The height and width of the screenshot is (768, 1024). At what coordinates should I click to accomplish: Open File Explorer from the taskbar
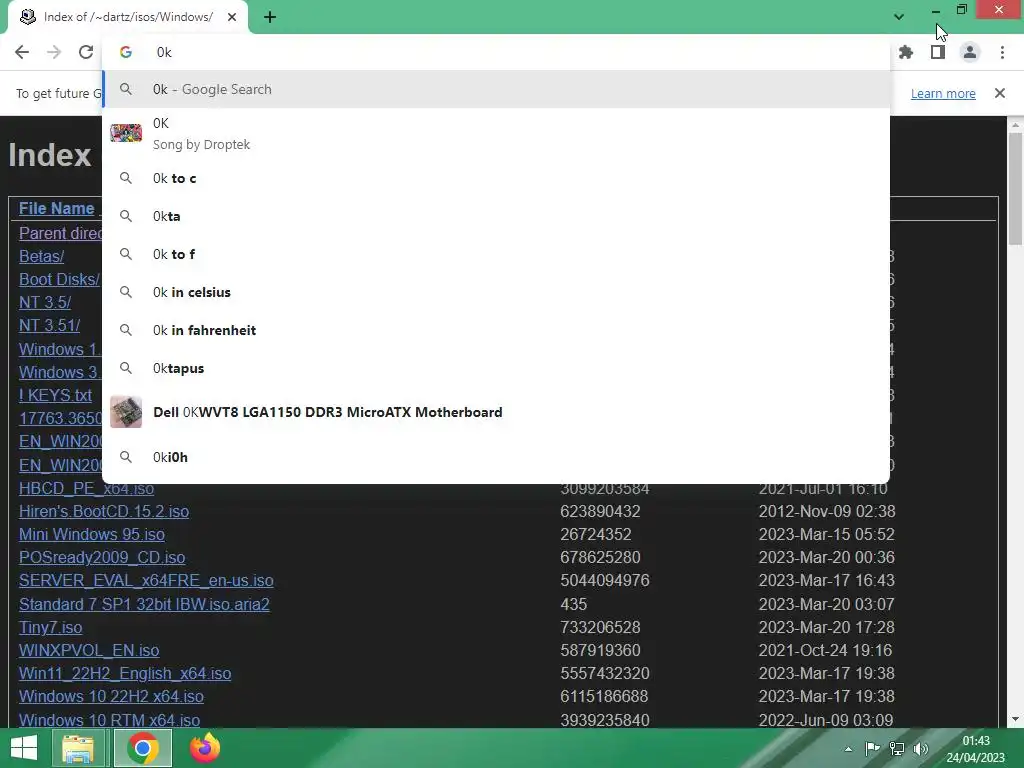click(78, 748)
